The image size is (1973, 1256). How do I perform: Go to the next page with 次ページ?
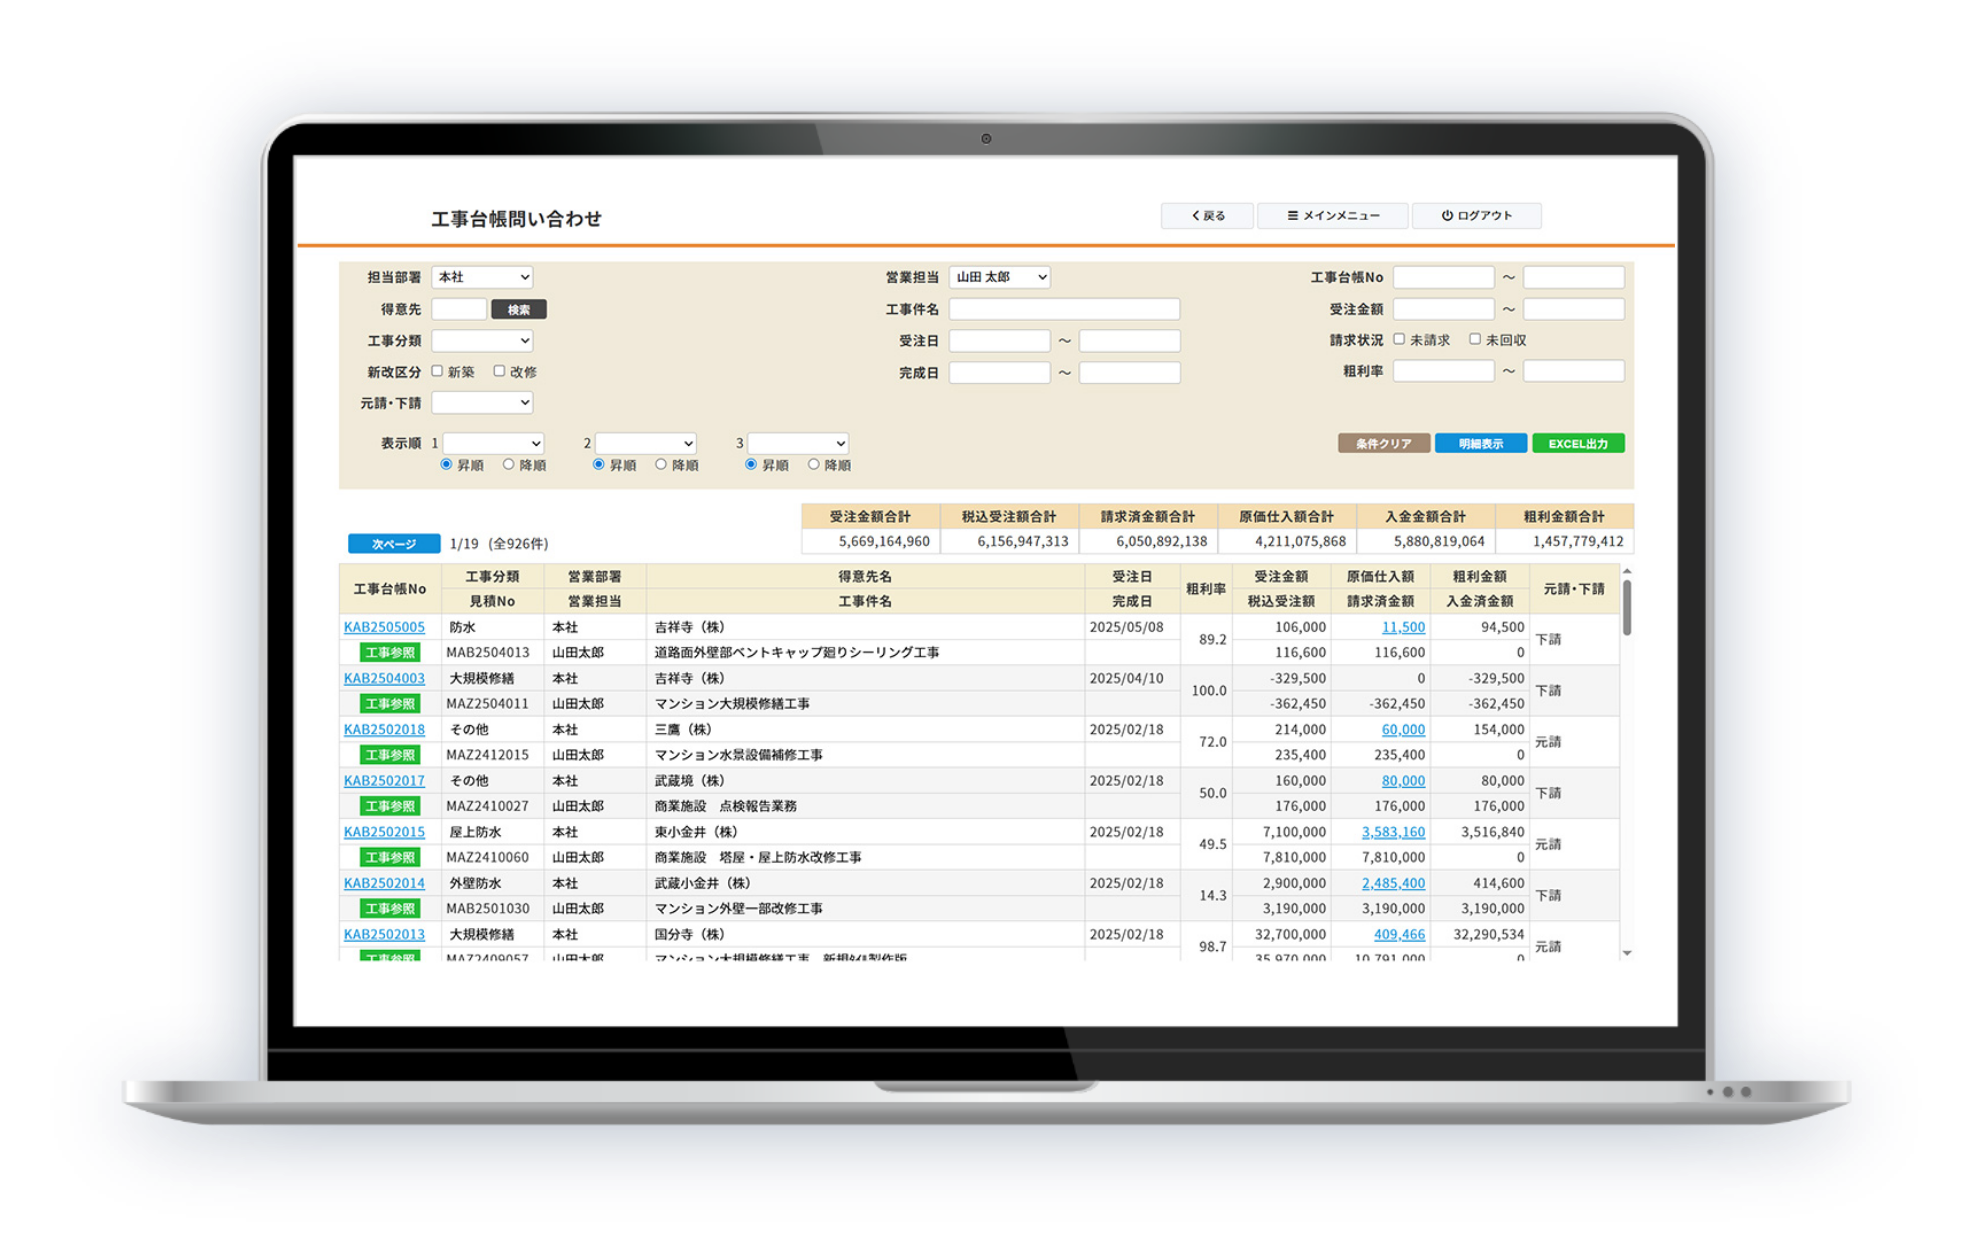pos(393,543)
